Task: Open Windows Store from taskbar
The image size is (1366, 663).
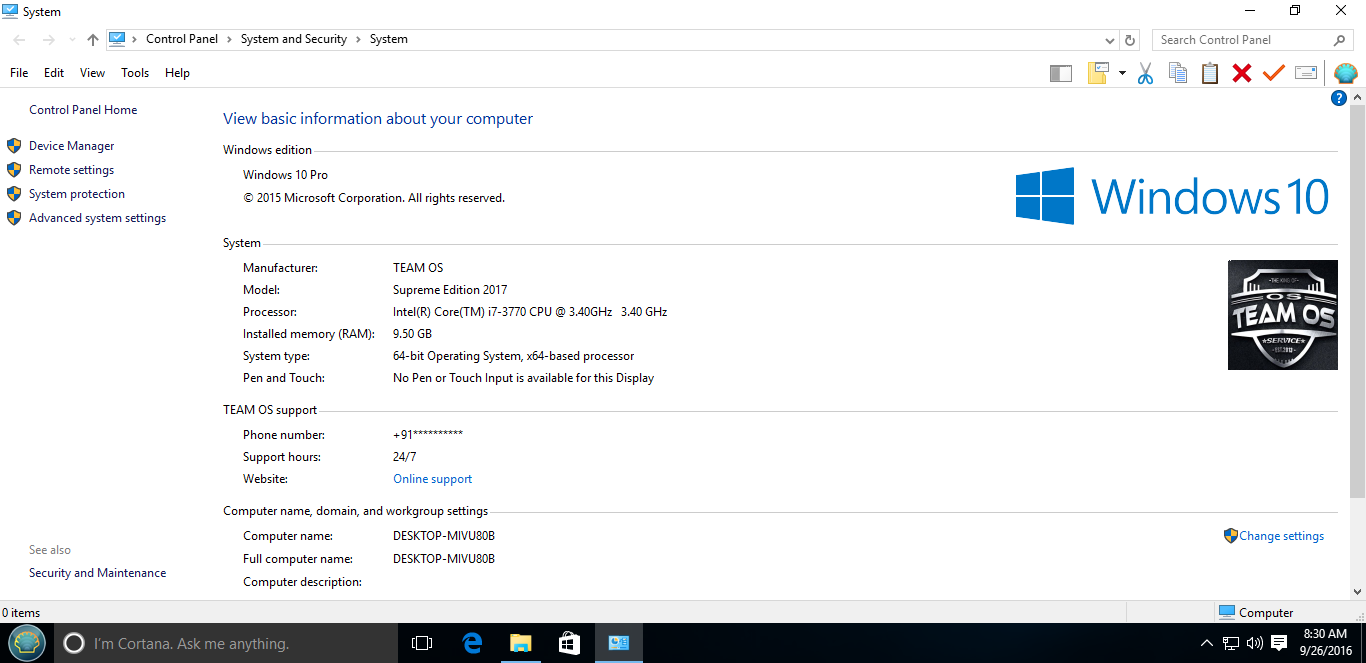Action: pyautogui.click(x=569, y=643)
